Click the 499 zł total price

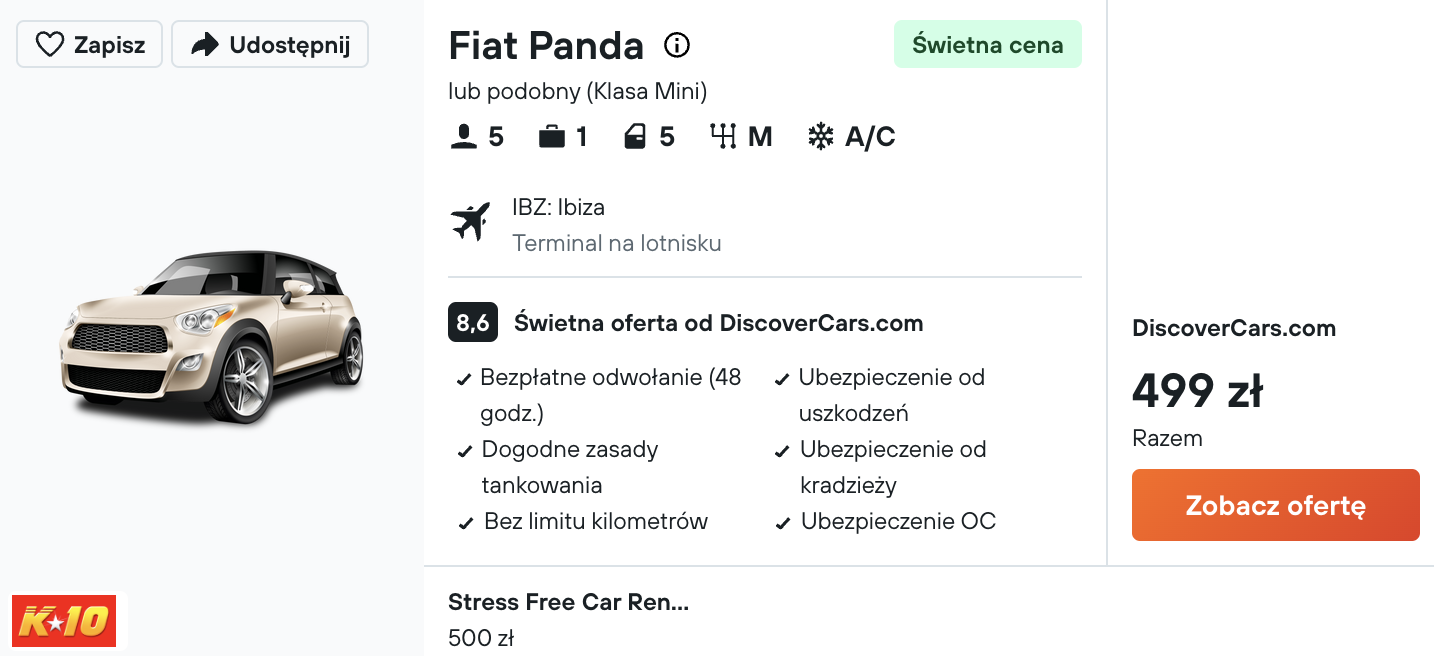(1197, 391)
